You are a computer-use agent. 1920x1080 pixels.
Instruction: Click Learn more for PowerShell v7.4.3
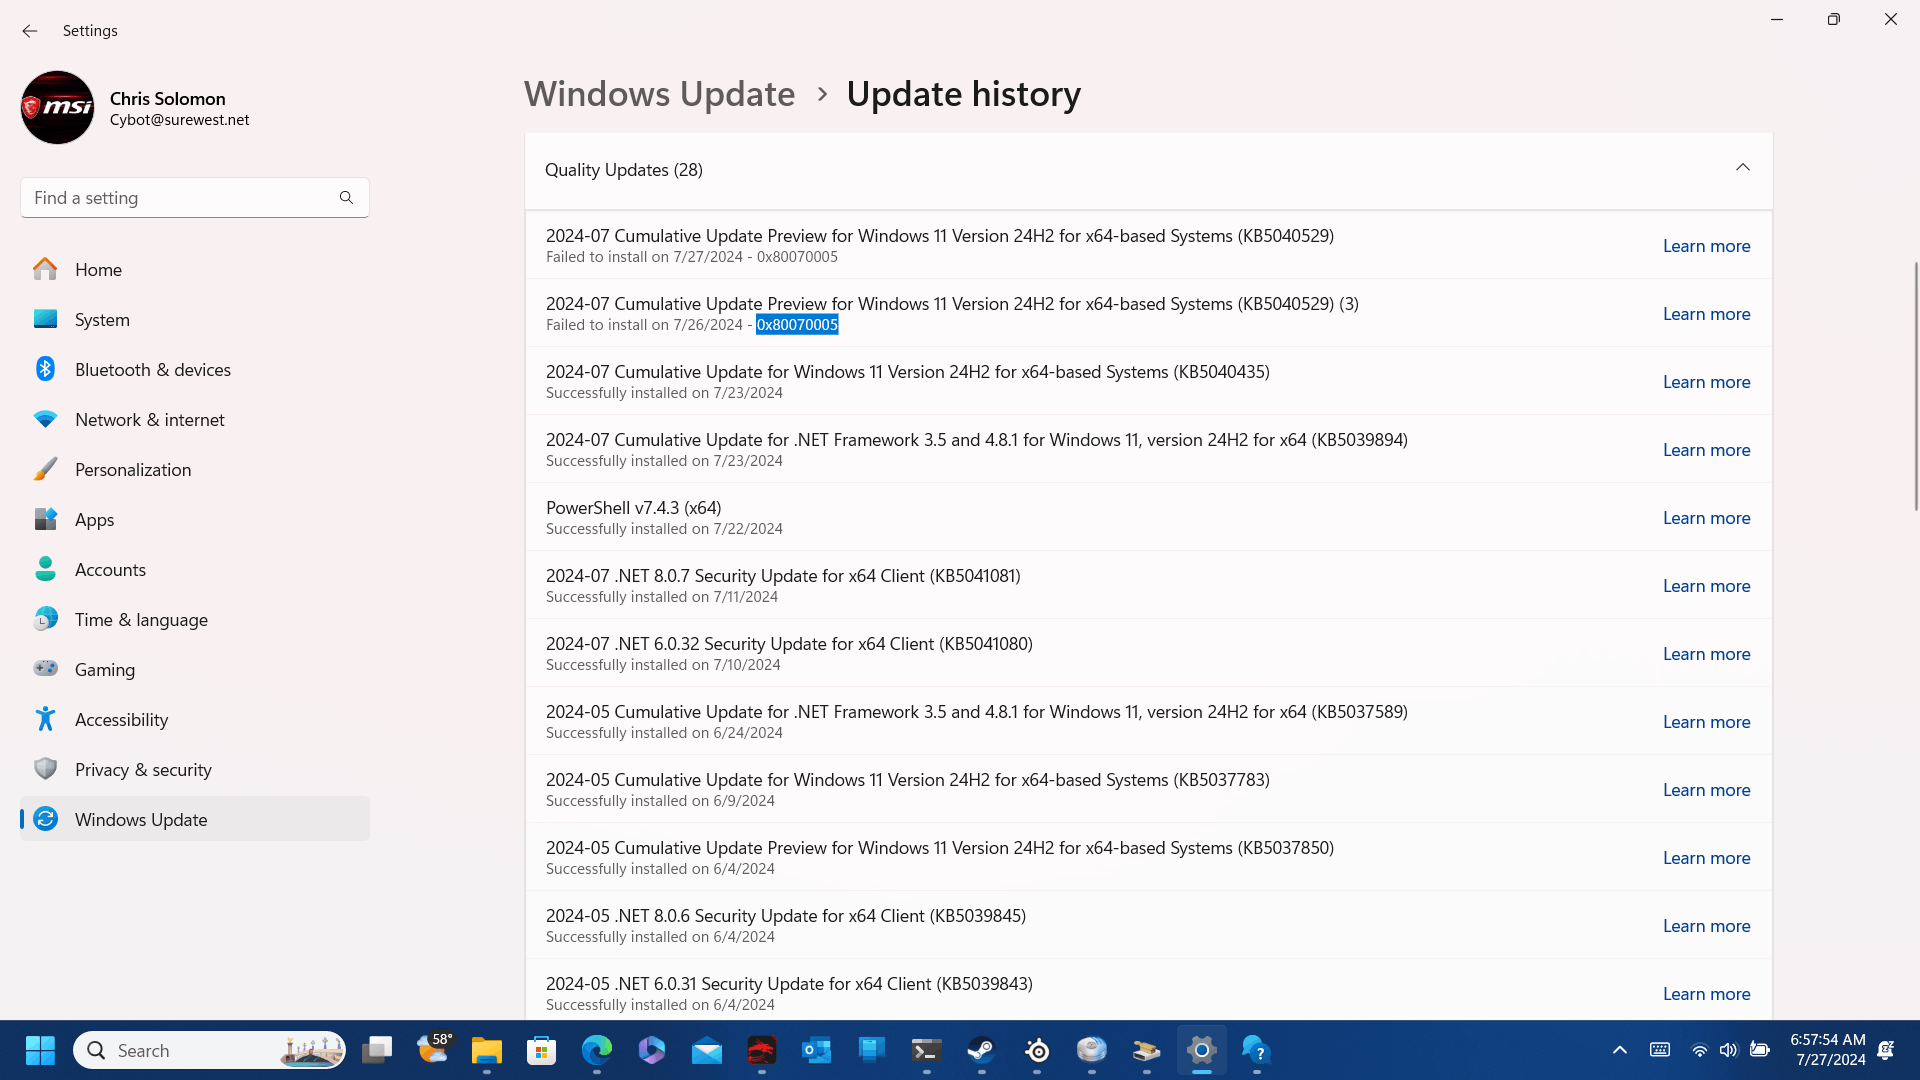click(x=1706, y=518)
